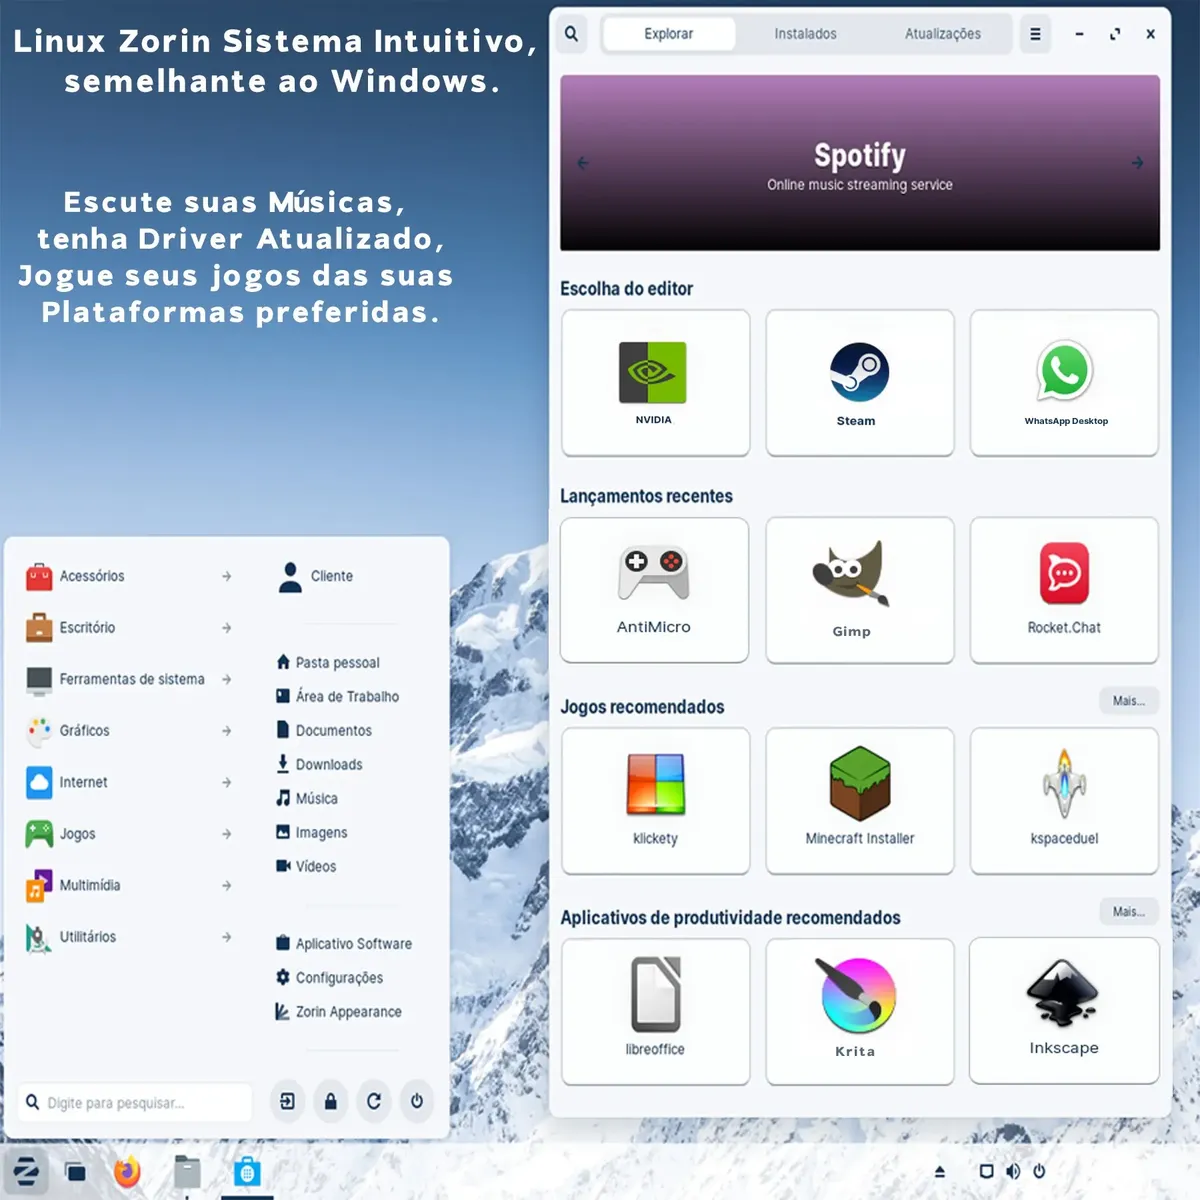Open Área de Trabalho from menu
Viewport: 1200px width, 1200px height.
(337, 696)
